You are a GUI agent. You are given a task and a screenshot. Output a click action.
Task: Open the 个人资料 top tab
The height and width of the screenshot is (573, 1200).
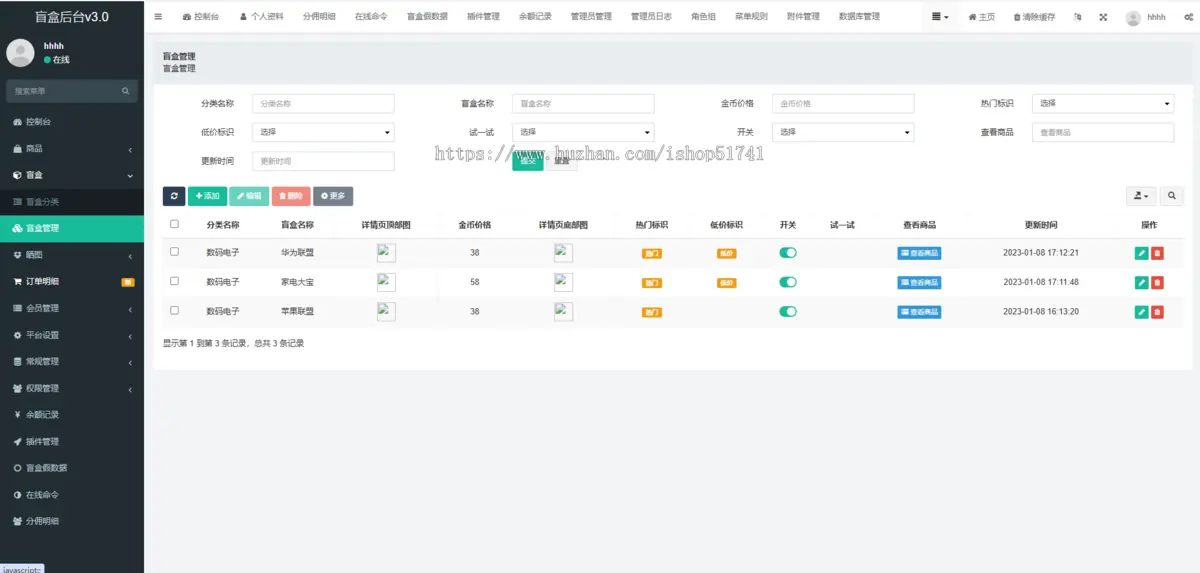tap(261, 17)
